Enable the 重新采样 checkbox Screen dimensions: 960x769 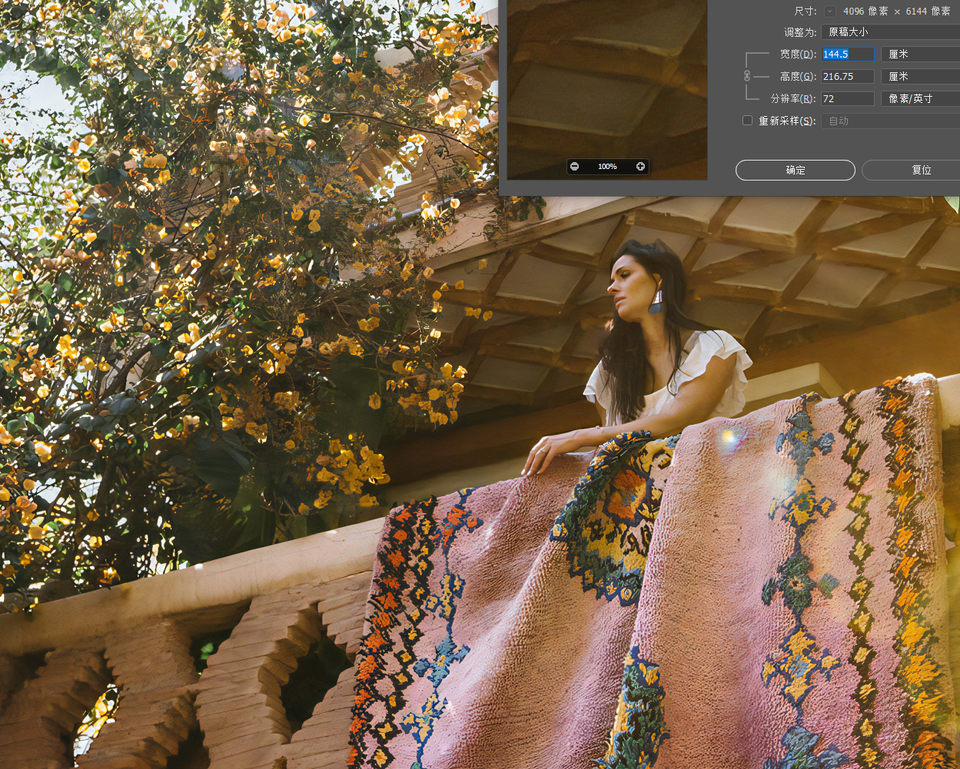coord(747,121)
